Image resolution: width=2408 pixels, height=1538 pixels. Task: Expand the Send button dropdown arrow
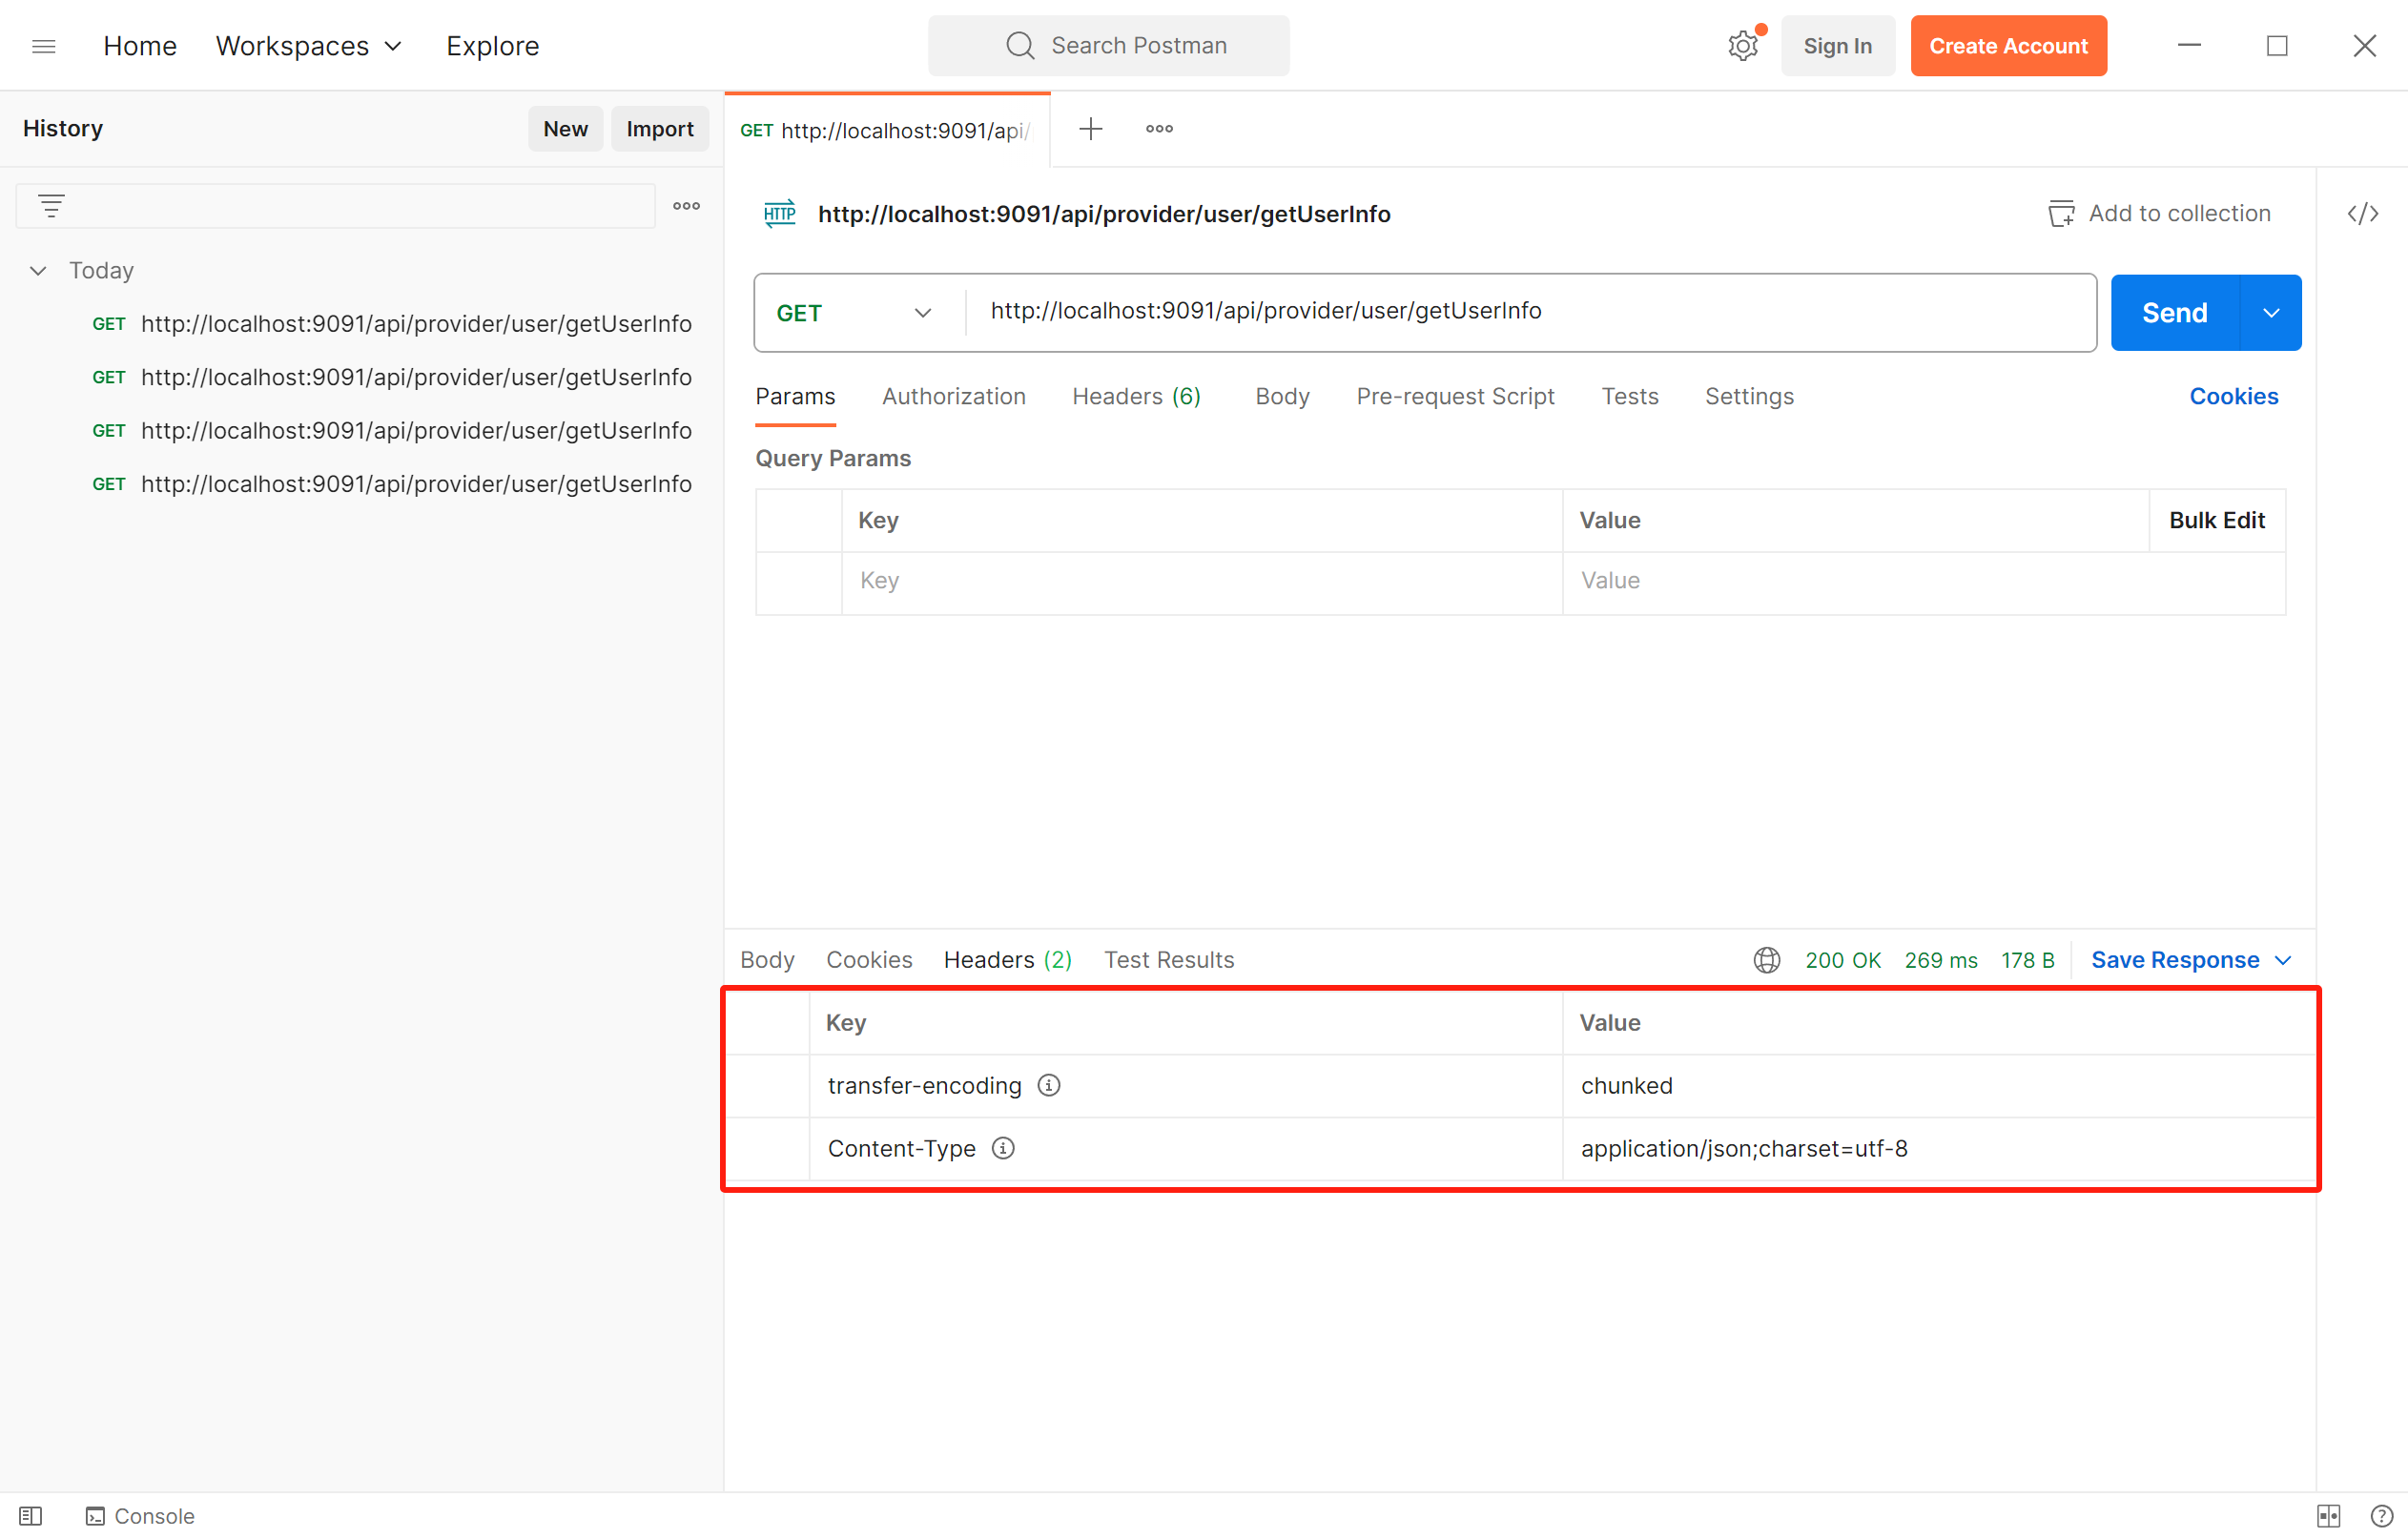pyautogui.click(x=2271, y=313)
